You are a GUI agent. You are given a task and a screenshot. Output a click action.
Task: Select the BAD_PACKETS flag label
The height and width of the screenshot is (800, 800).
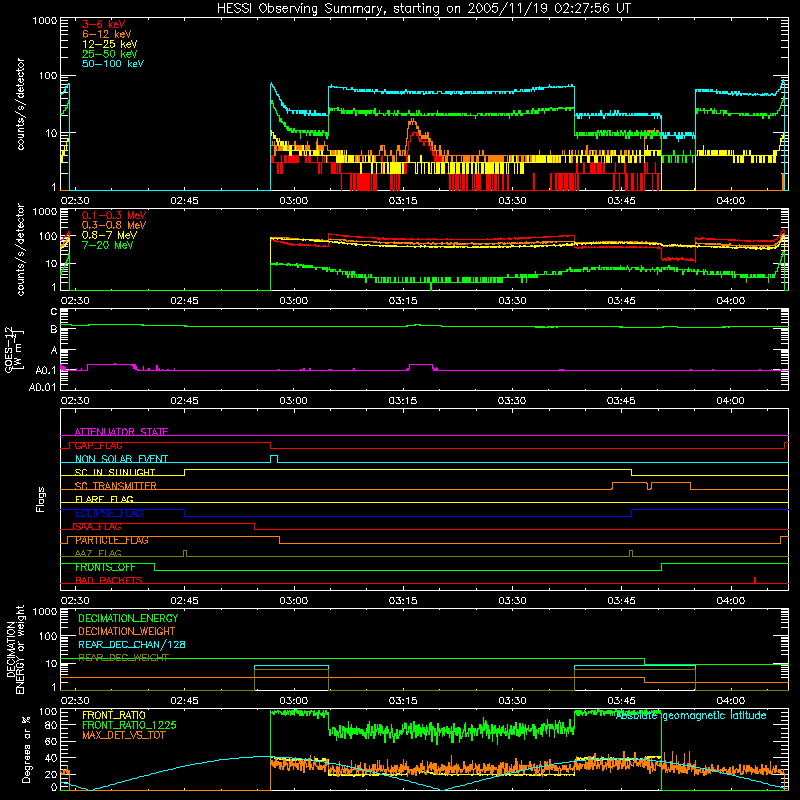coord(109,580)
